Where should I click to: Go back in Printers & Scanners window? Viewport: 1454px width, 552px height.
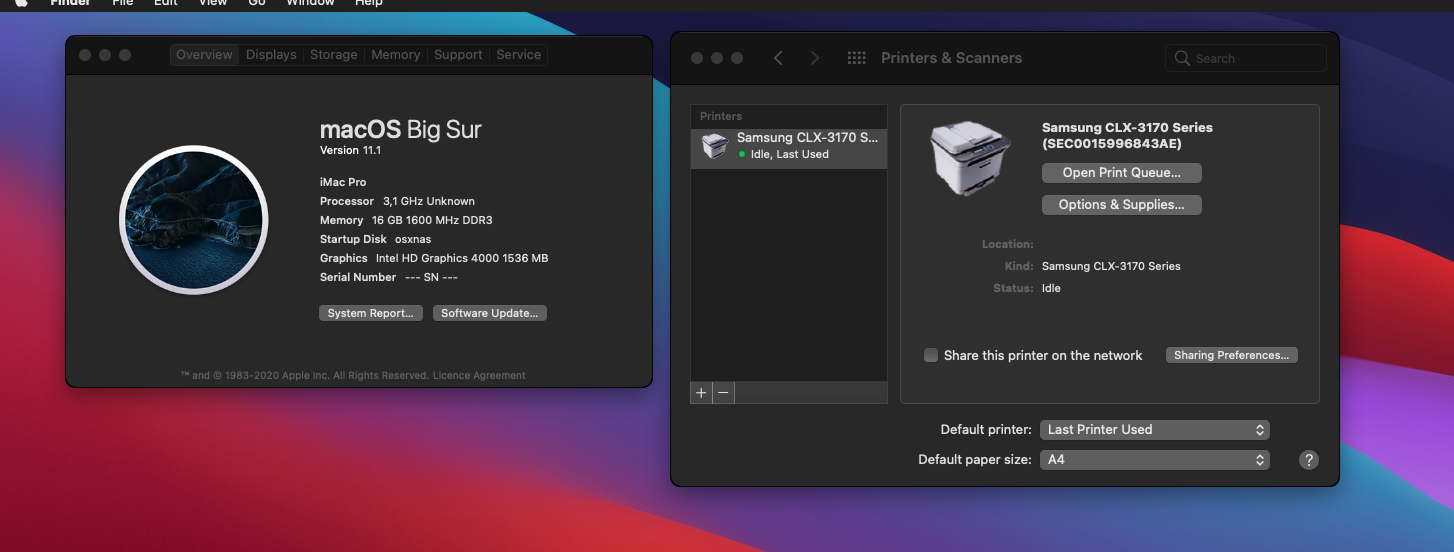point(778,58)
